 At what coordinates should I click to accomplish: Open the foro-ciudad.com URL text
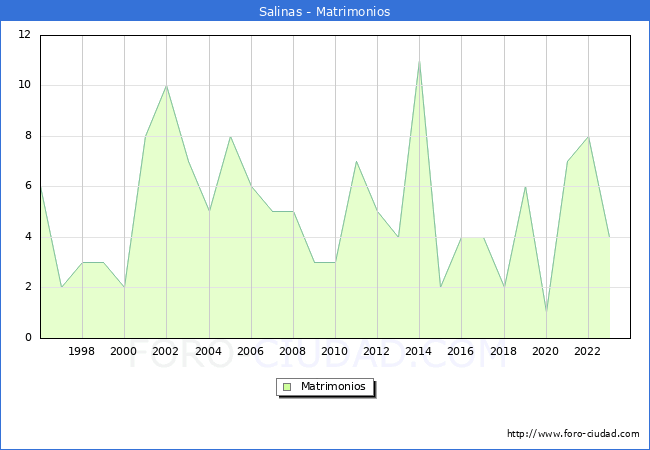pos(573,434)
